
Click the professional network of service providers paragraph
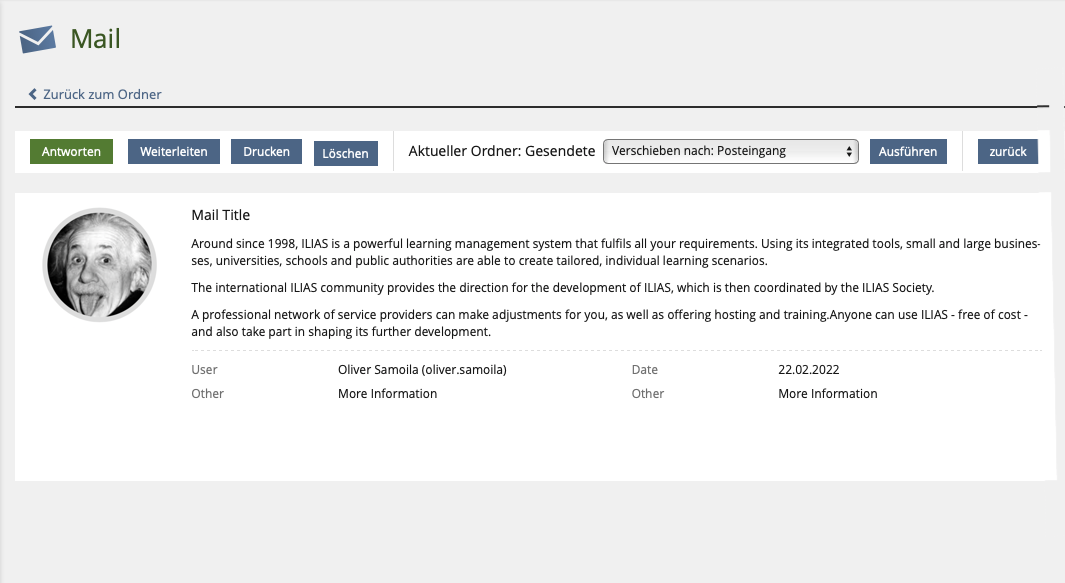(615, 323)
